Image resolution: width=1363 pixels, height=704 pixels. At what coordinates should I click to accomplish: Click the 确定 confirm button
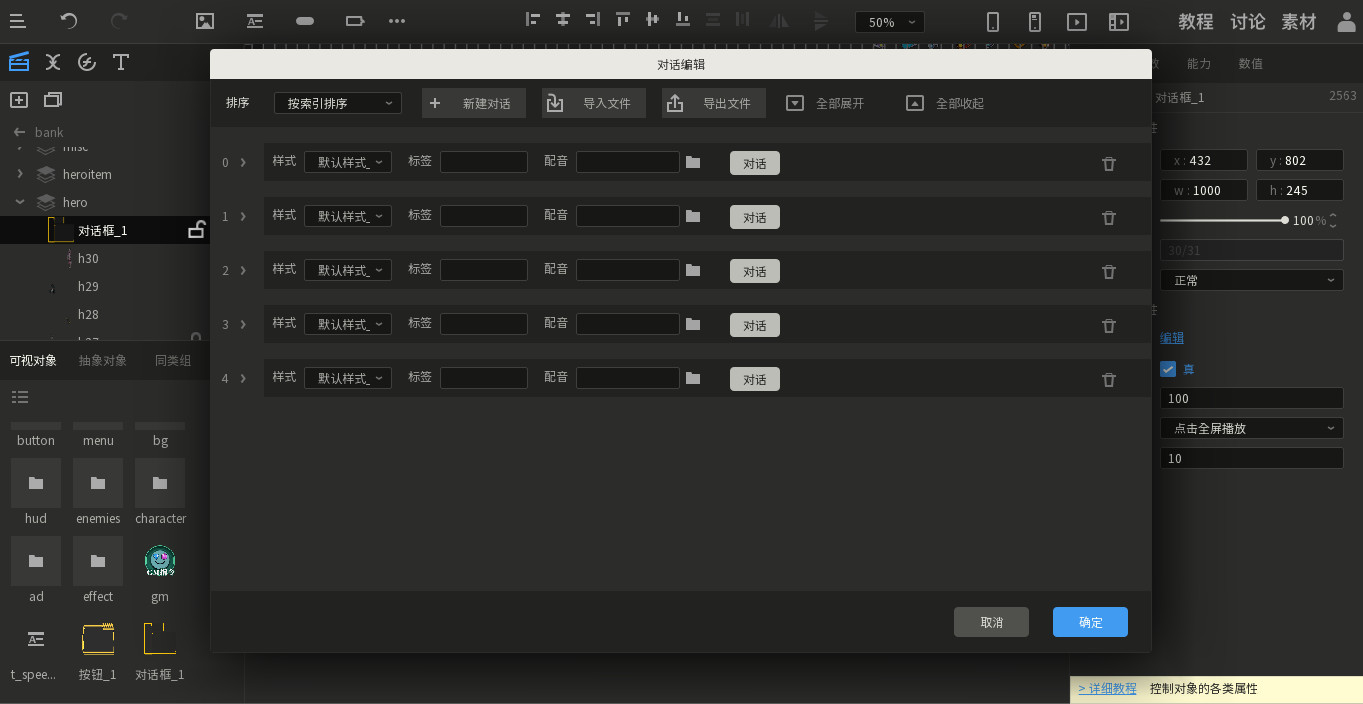pos(1090,622)
